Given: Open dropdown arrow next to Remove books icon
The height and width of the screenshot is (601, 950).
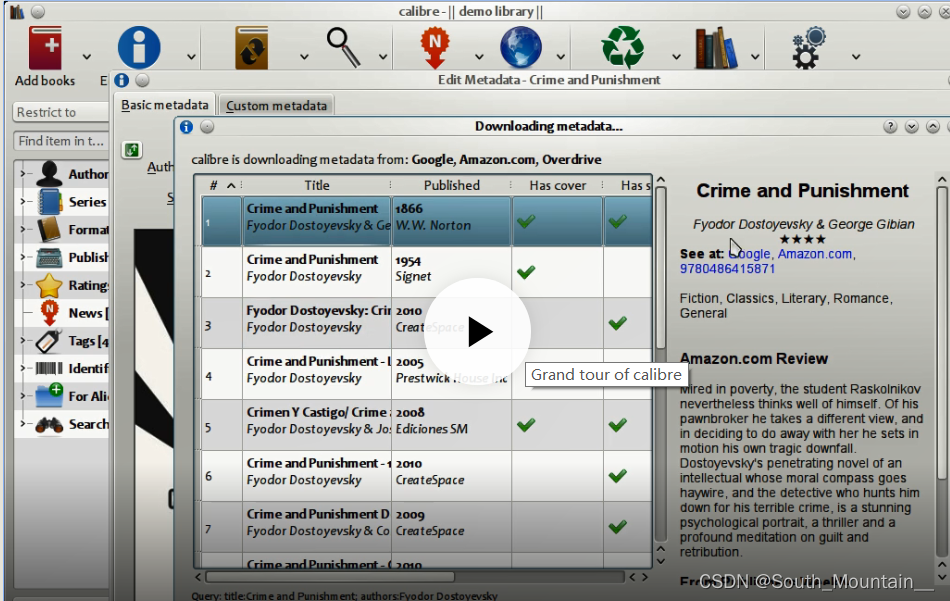Looking at the screenshot, I should [x=676, y=57].
